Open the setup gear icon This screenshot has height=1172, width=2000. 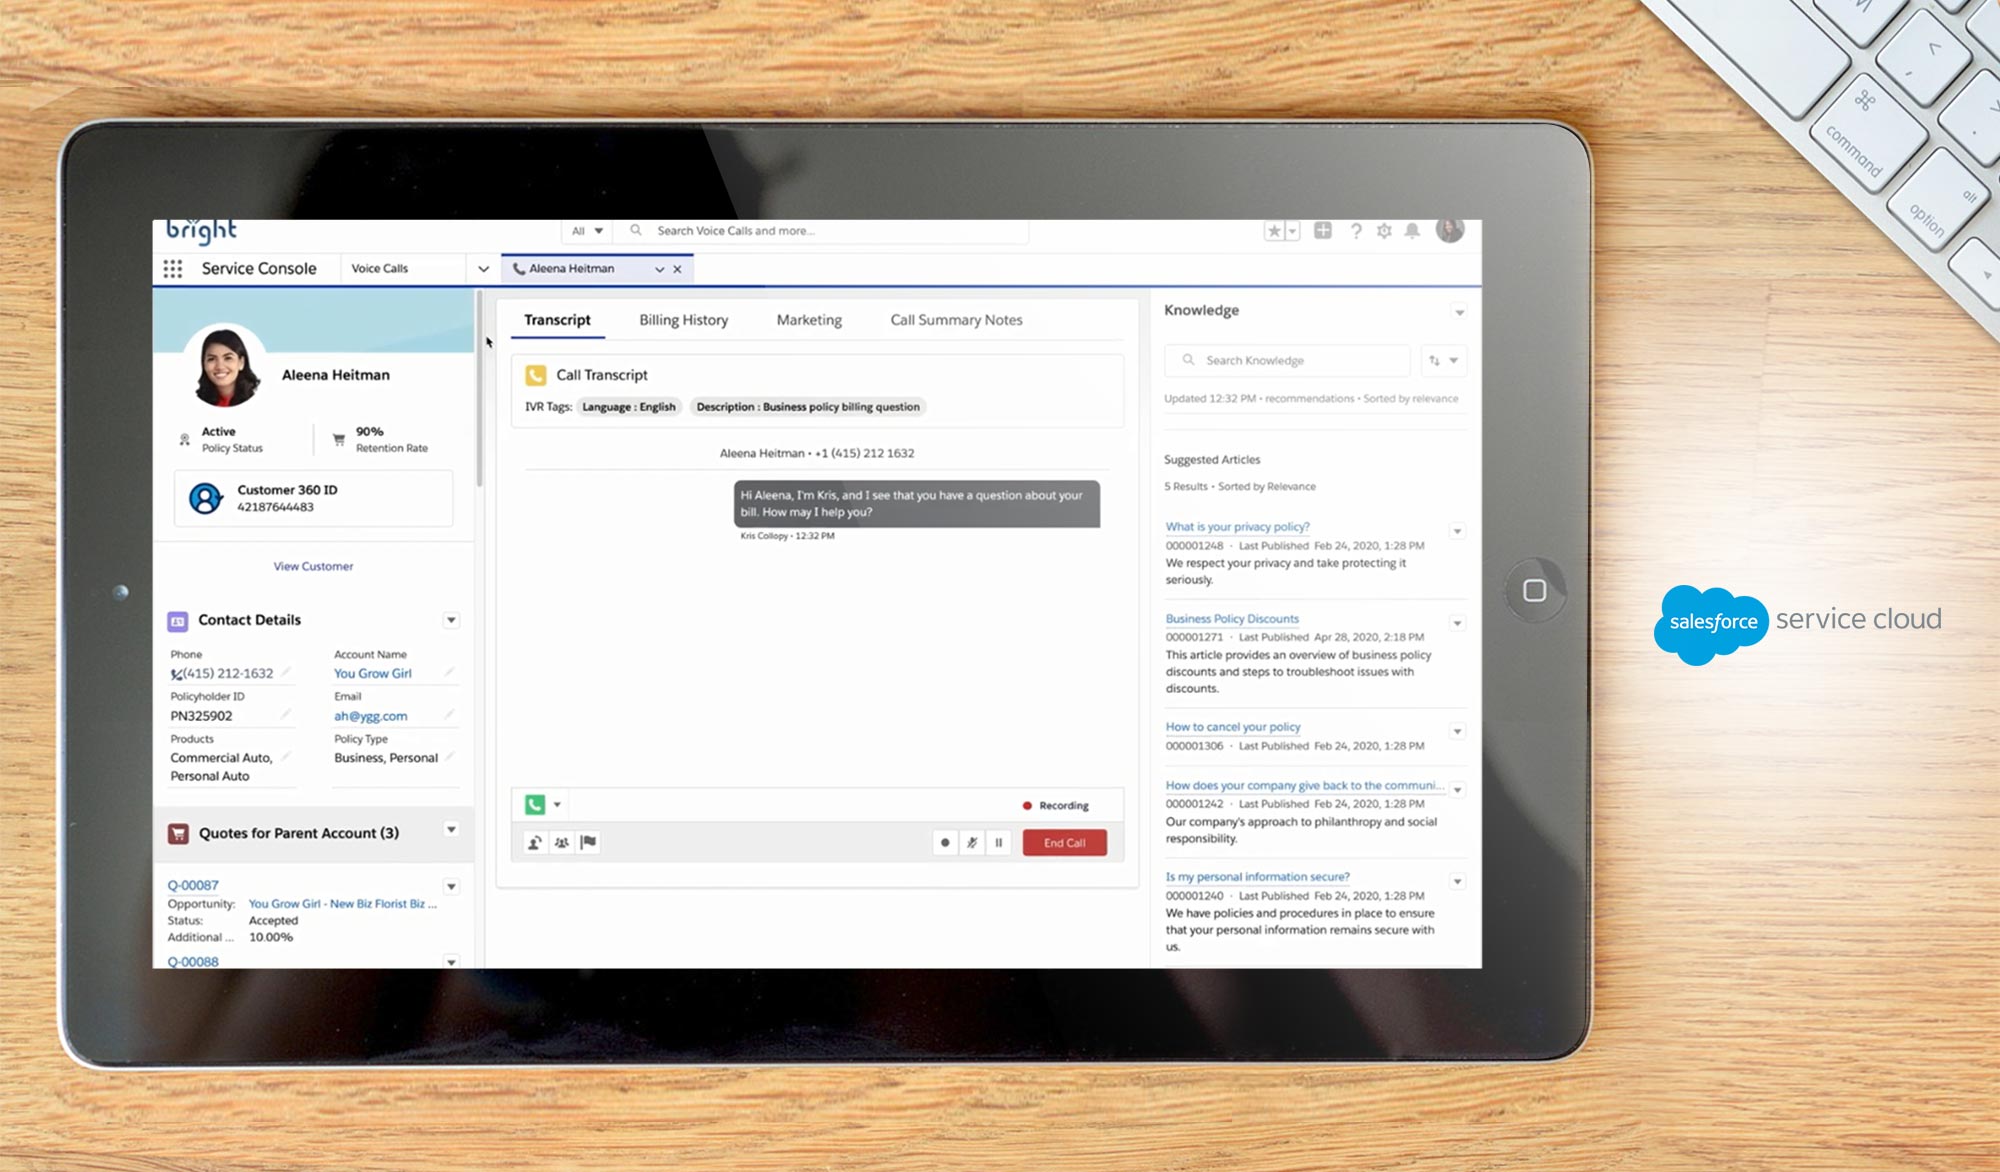tap(1384, 231)
